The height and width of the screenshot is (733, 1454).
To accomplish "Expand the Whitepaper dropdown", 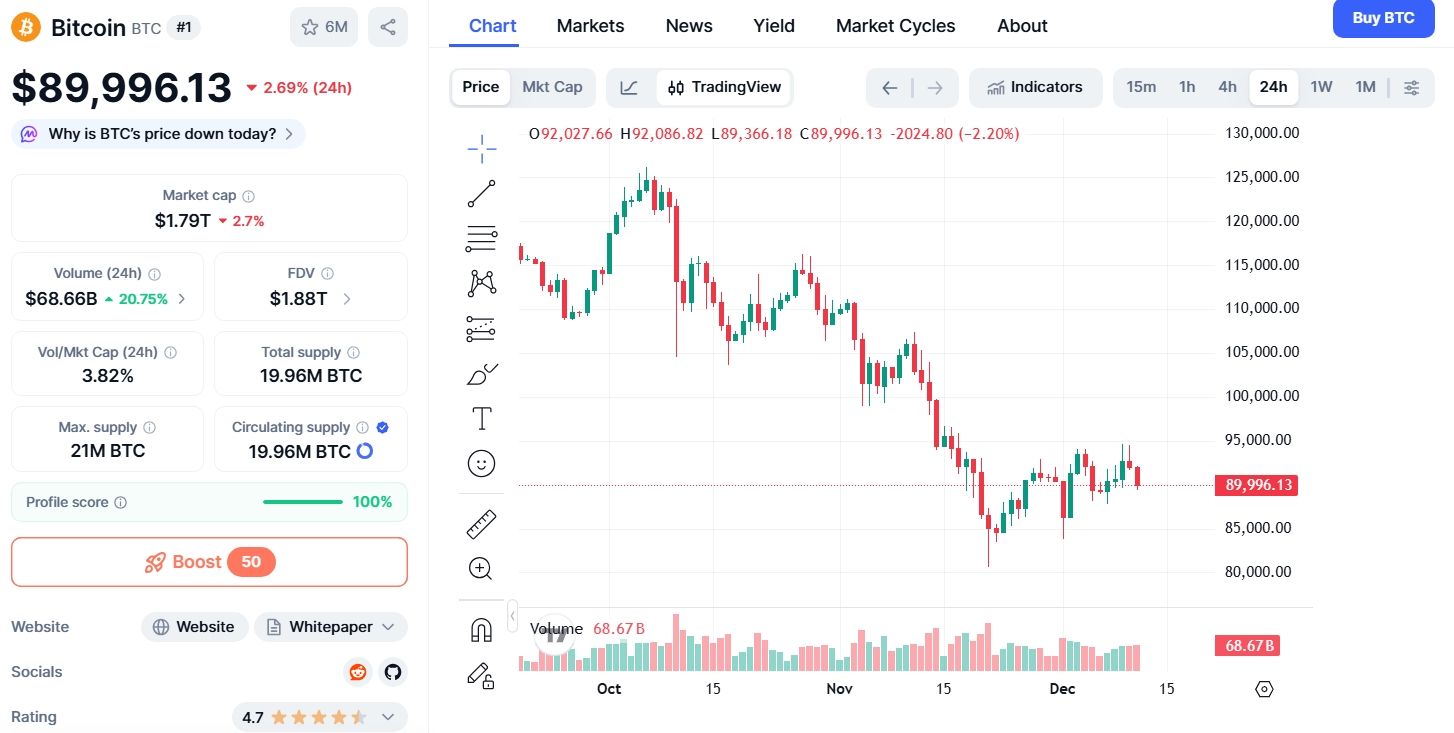I will pyautogui.click(x=386, y=626).
